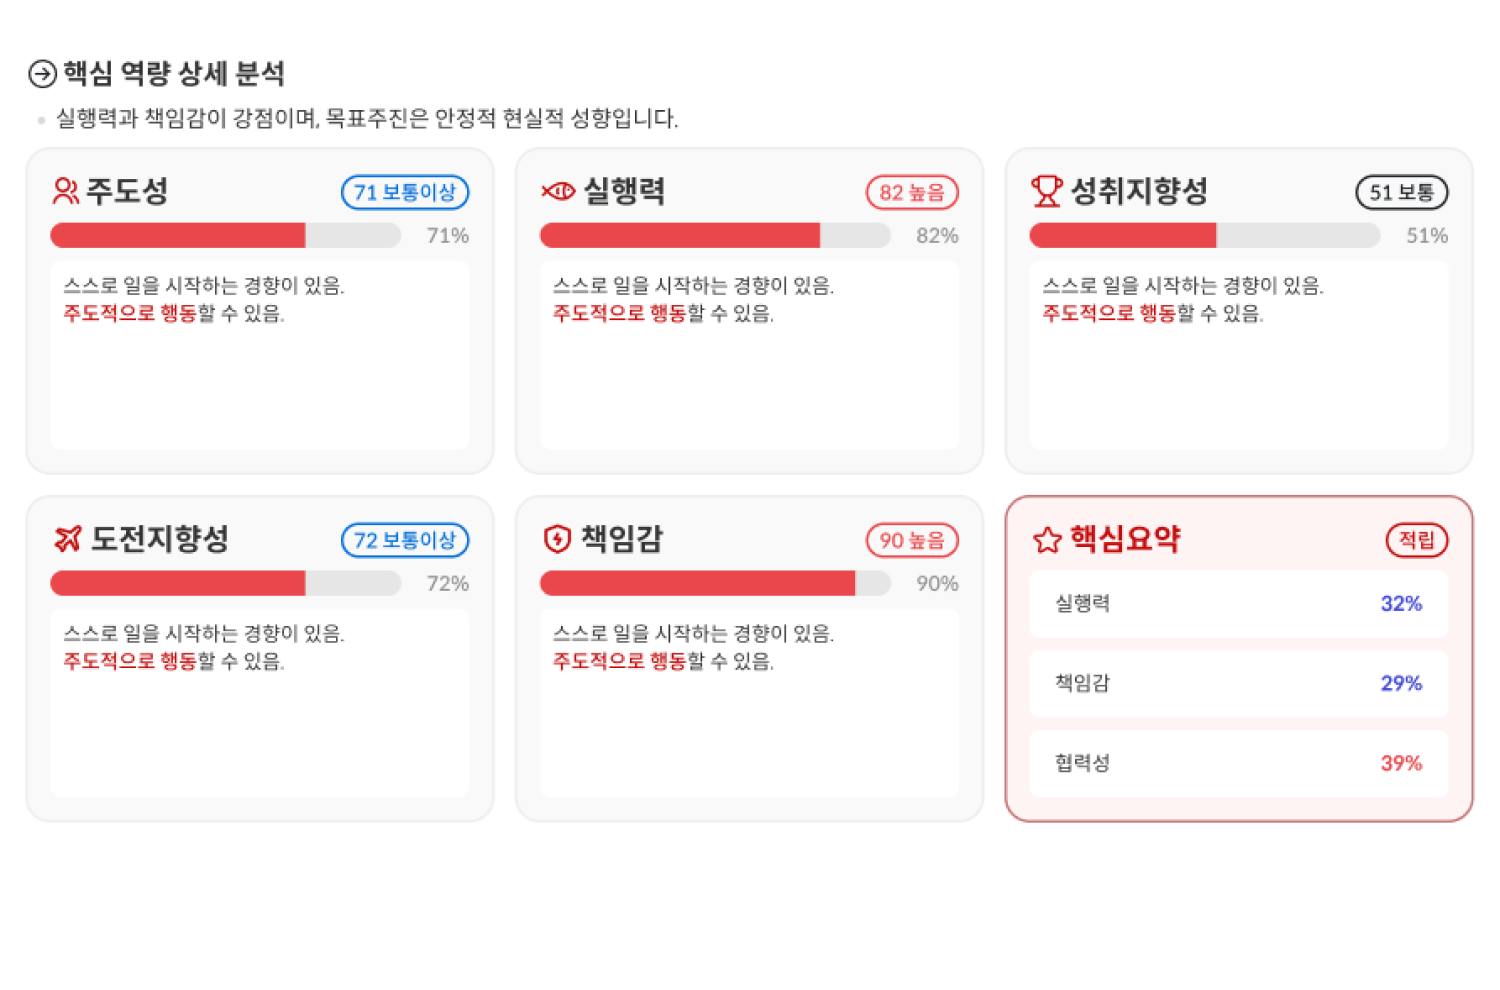Click the bullet dot before the summary sentence

pyautogui.click(x=40, y=119)
